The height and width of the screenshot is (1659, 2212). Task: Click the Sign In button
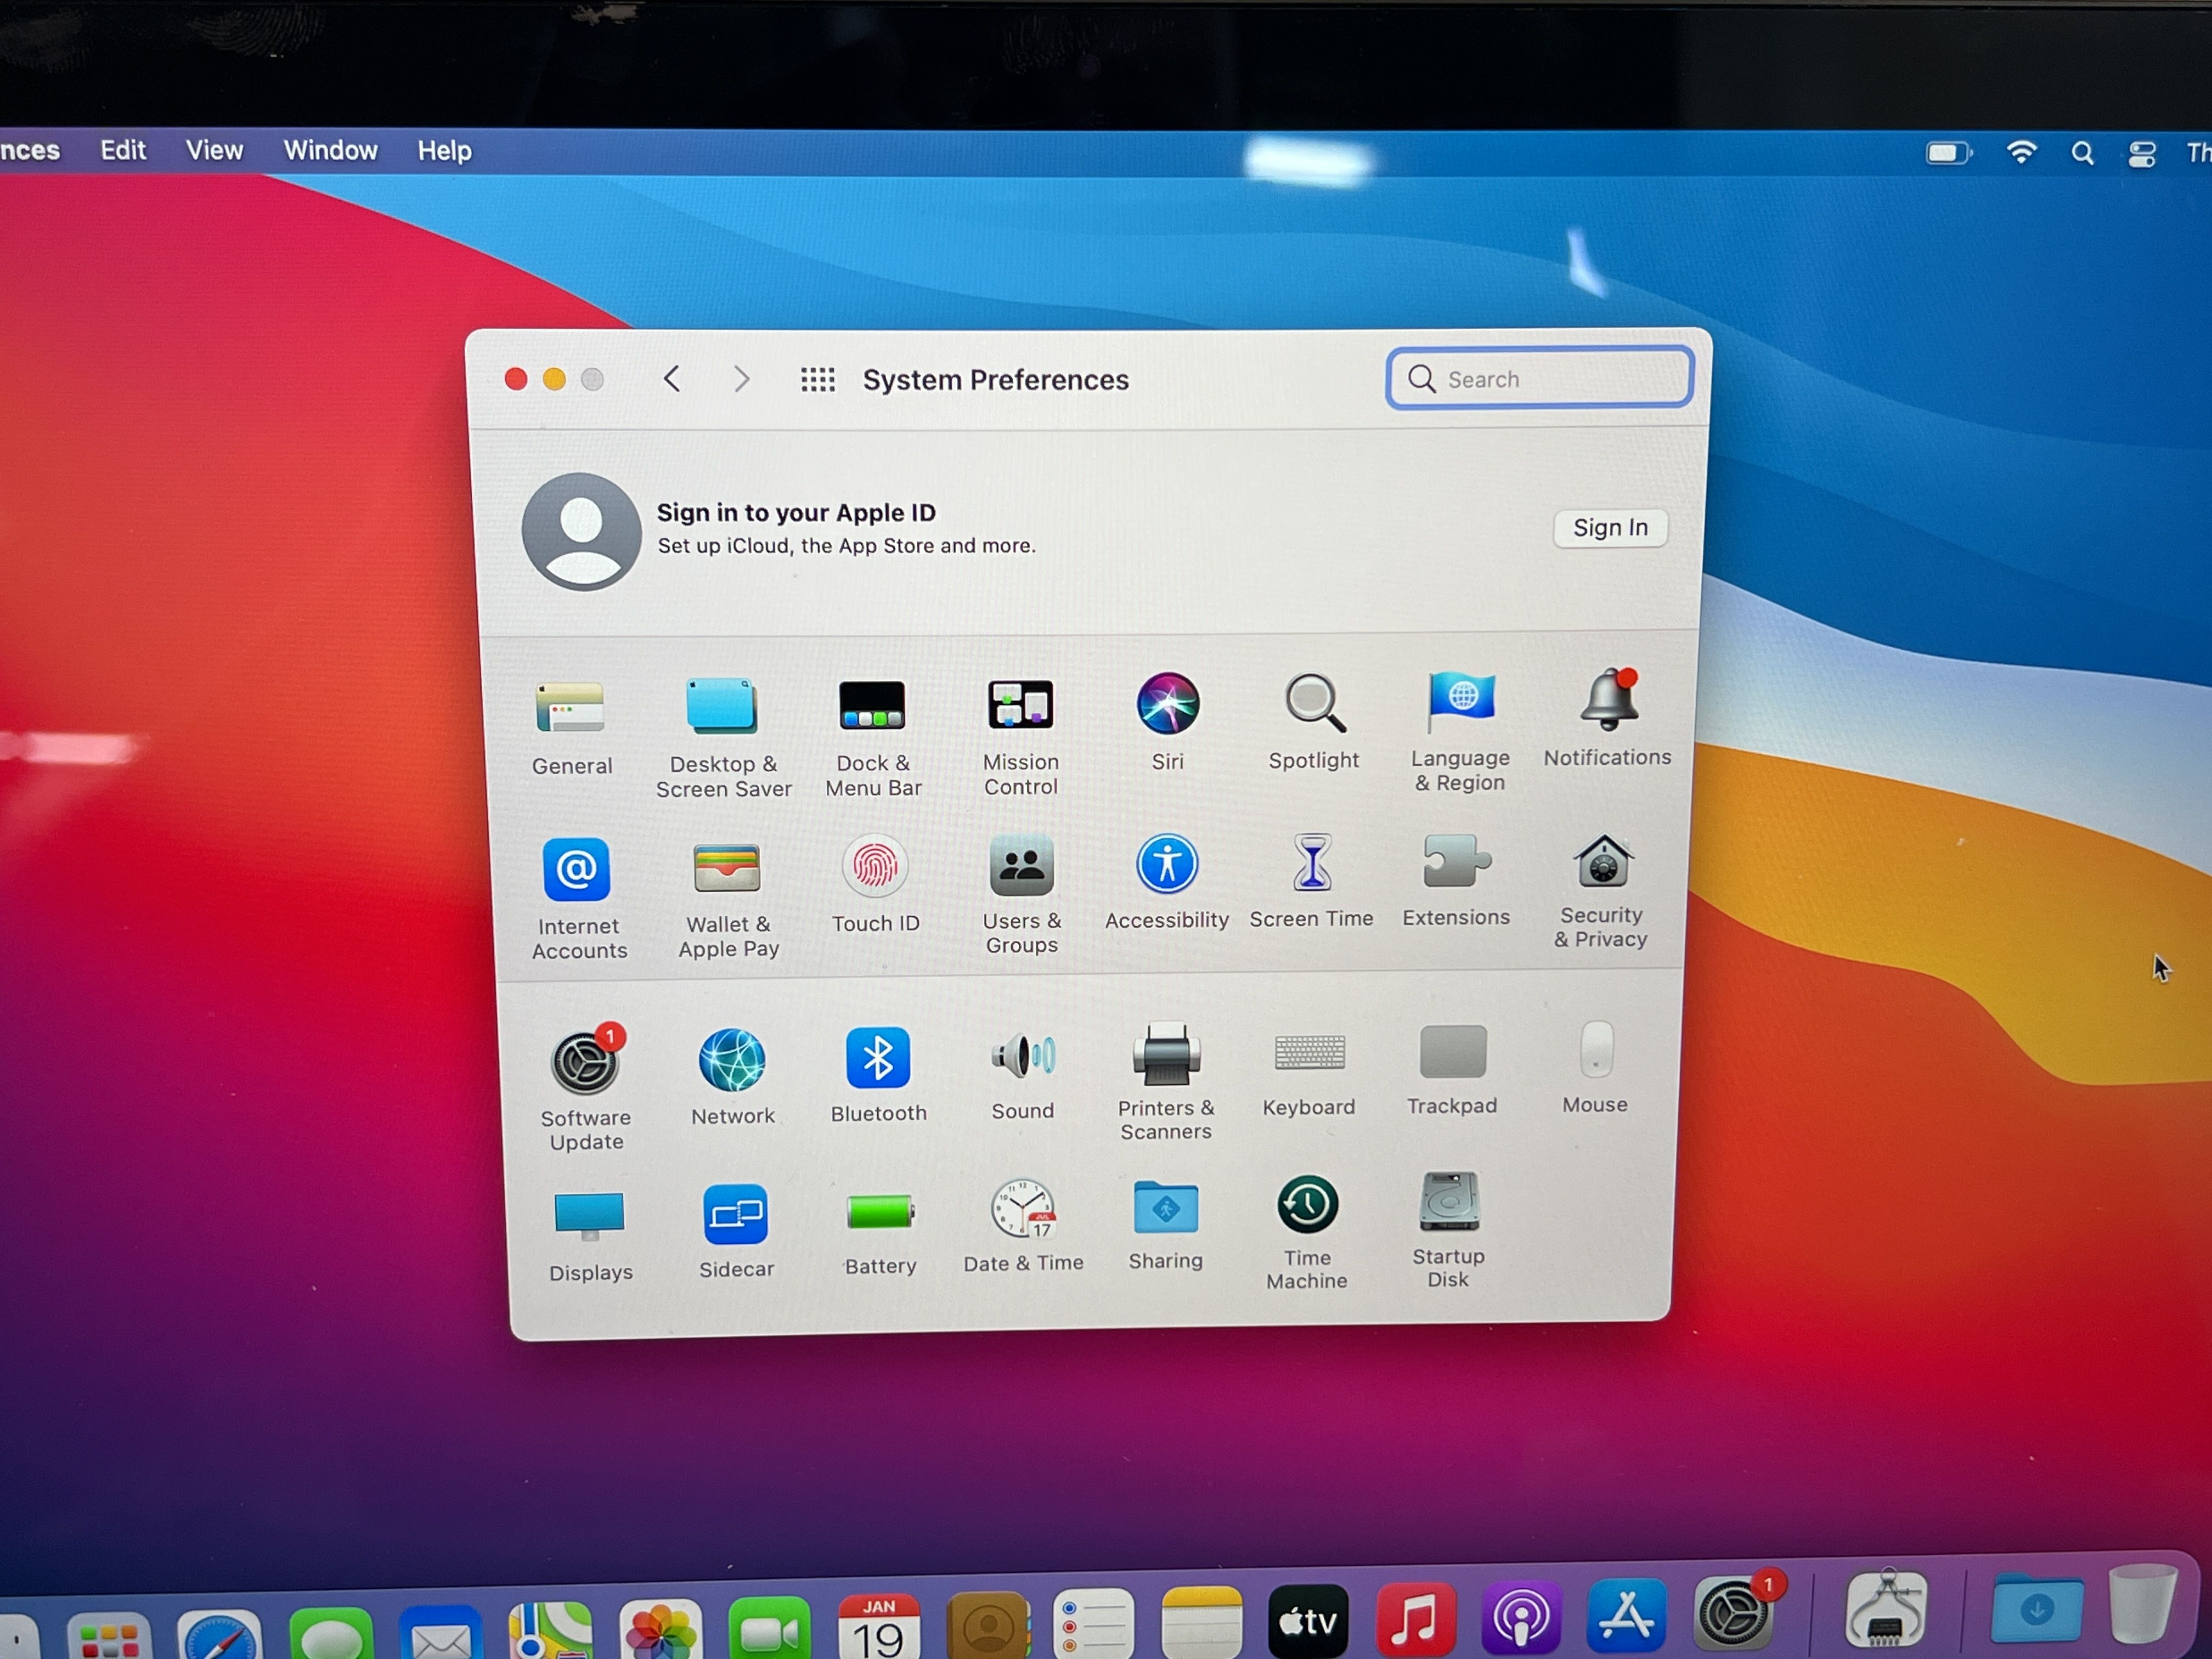click(x=1609, y=528)
